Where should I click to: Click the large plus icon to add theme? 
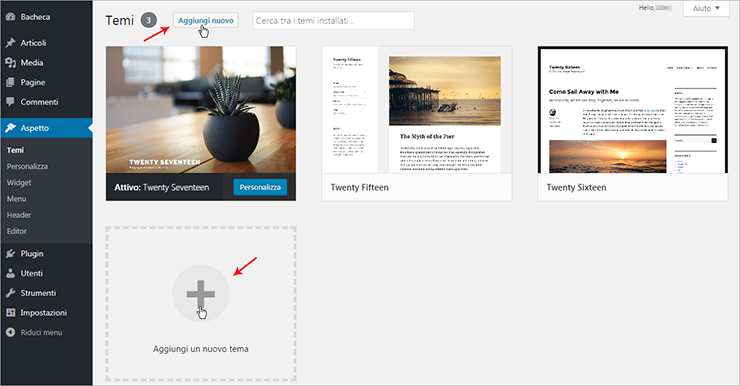click(201, 294)
